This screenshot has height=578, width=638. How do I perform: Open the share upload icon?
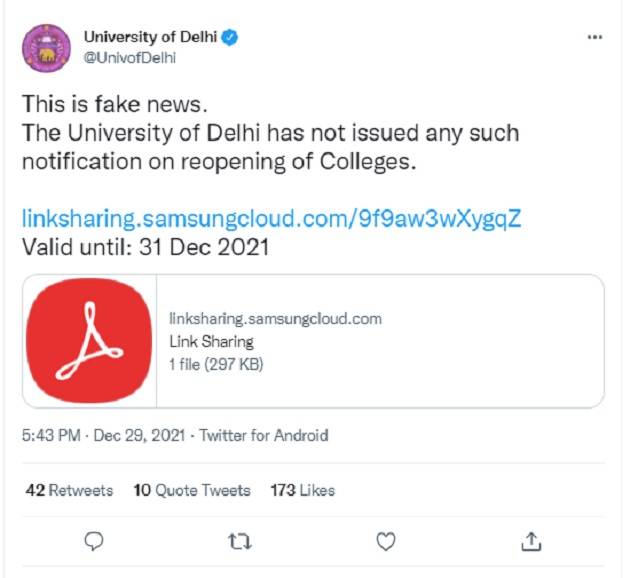(x=530, y=541)
